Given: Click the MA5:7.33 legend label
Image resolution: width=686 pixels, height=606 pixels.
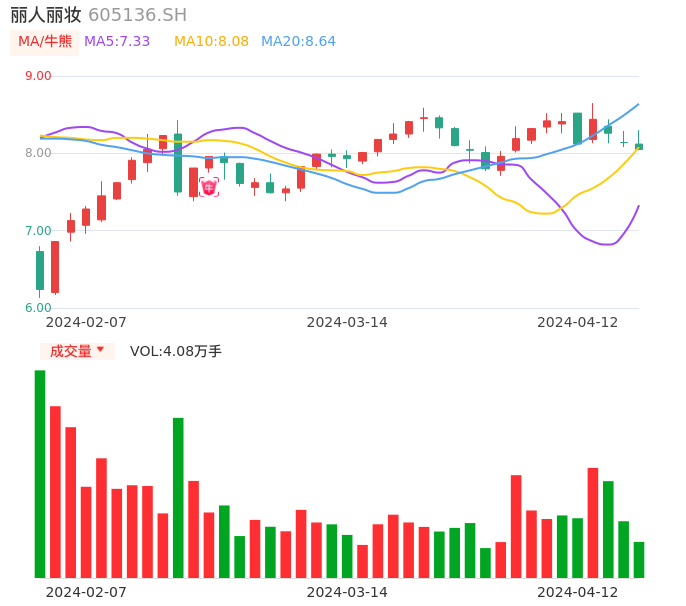Looking at the screenshot, I should pyautogui.click(x=117, y=42).
